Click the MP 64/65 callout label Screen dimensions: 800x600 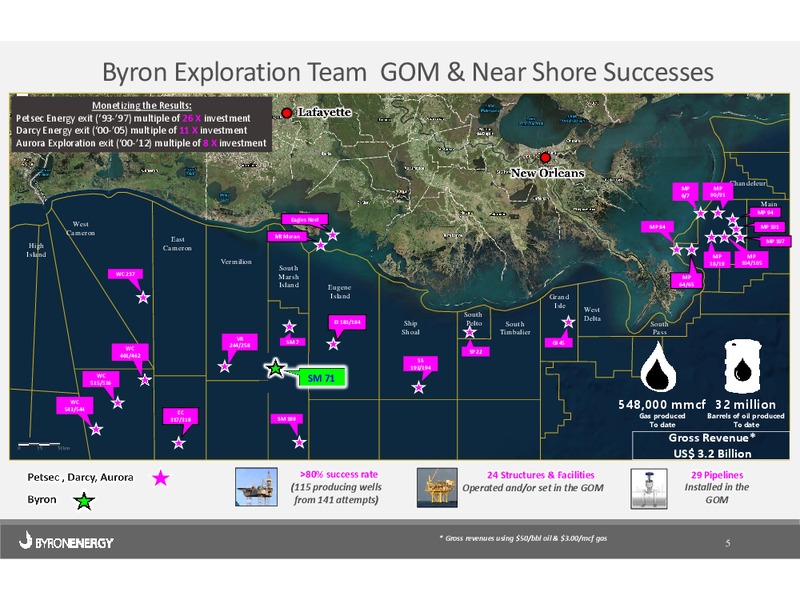click(x=686, y=281)
